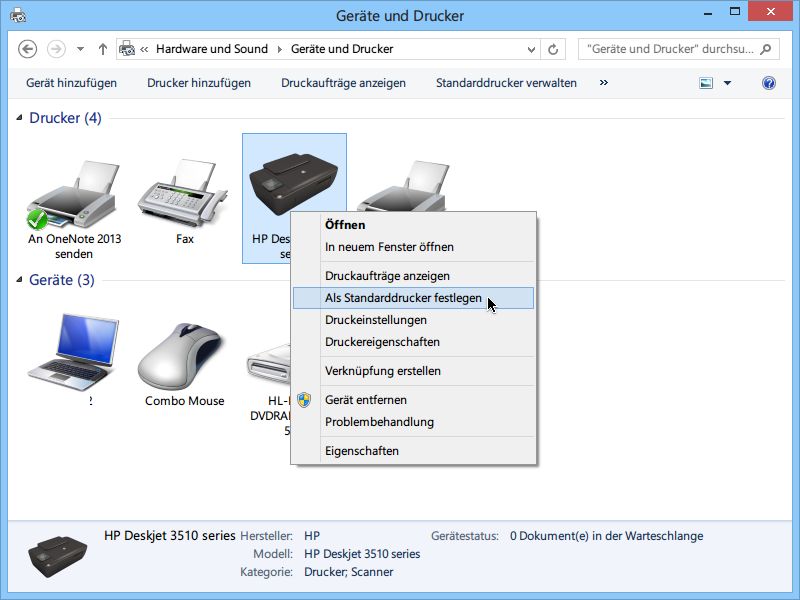Start Problembehandlung from context menu

pos(413,422)
